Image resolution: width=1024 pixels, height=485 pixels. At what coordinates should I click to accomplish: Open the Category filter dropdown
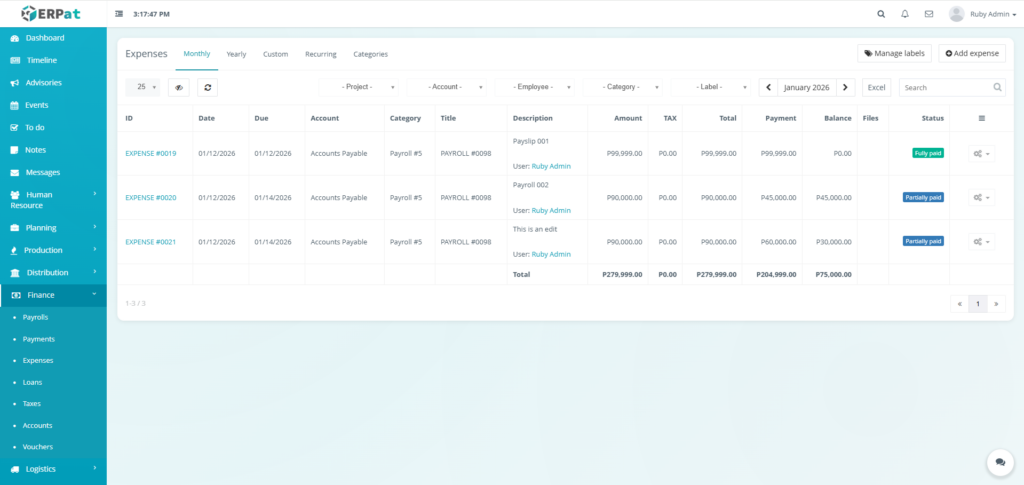623,87
